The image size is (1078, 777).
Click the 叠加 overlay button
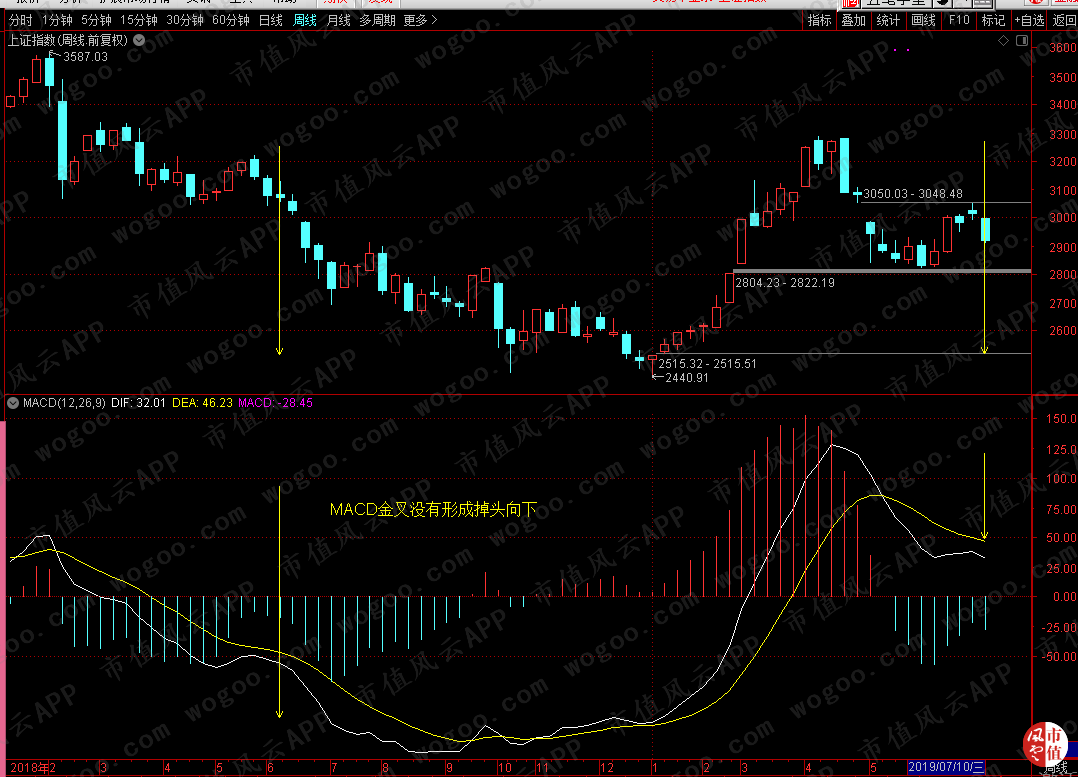click(854, 21)
